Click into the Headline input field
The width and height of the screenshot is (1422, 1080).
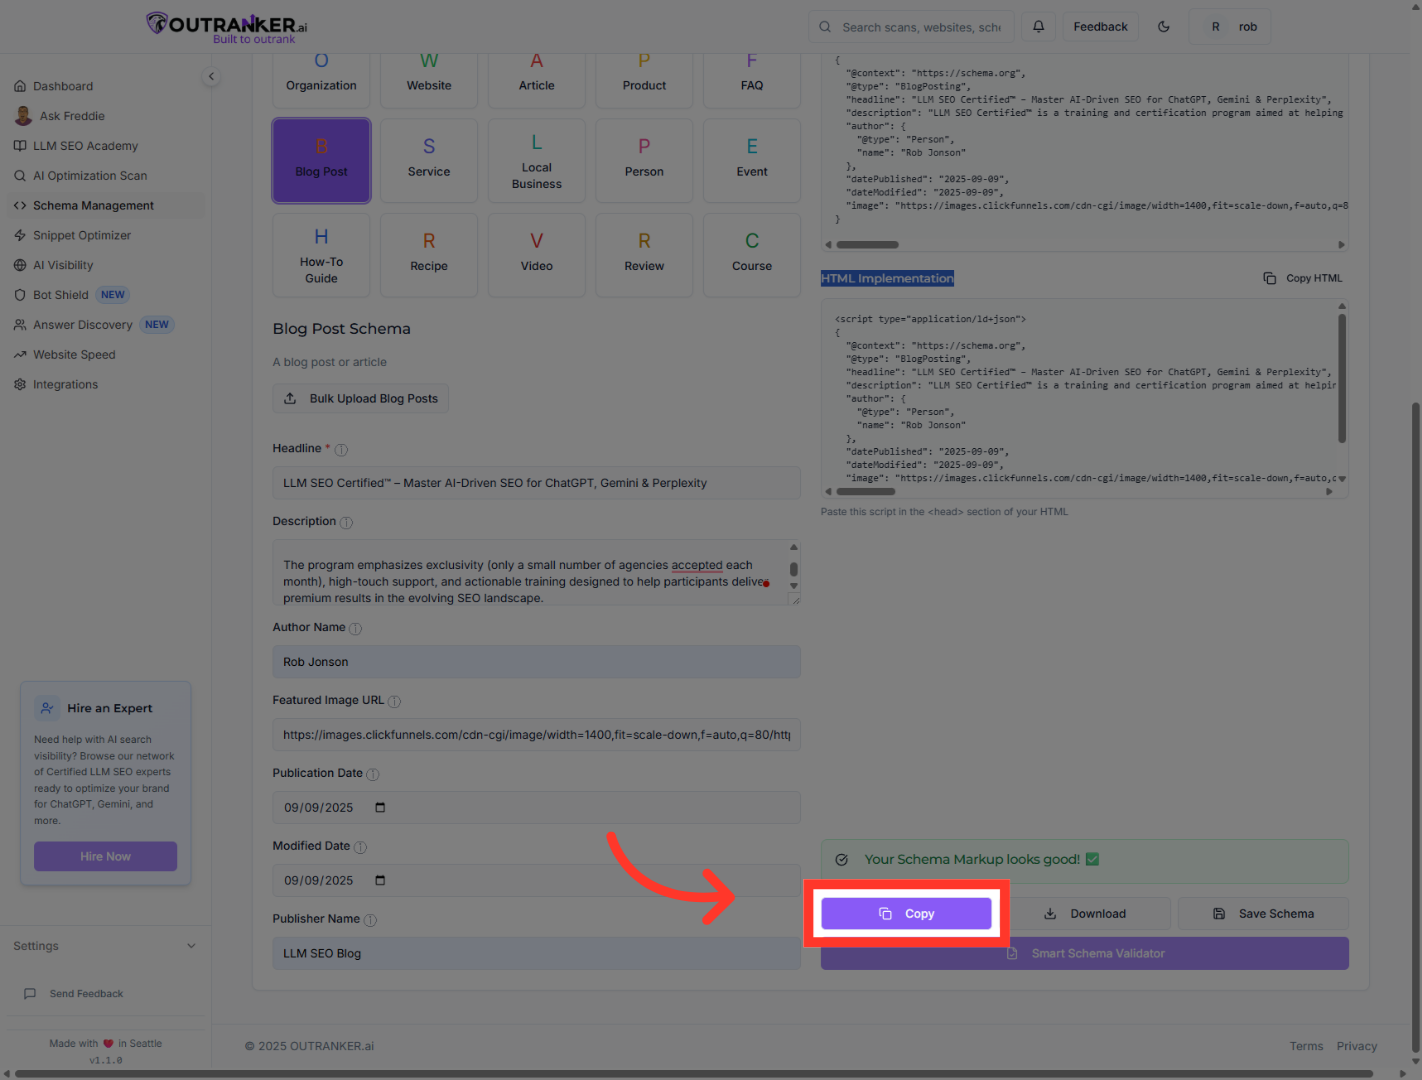coord(536,483)
